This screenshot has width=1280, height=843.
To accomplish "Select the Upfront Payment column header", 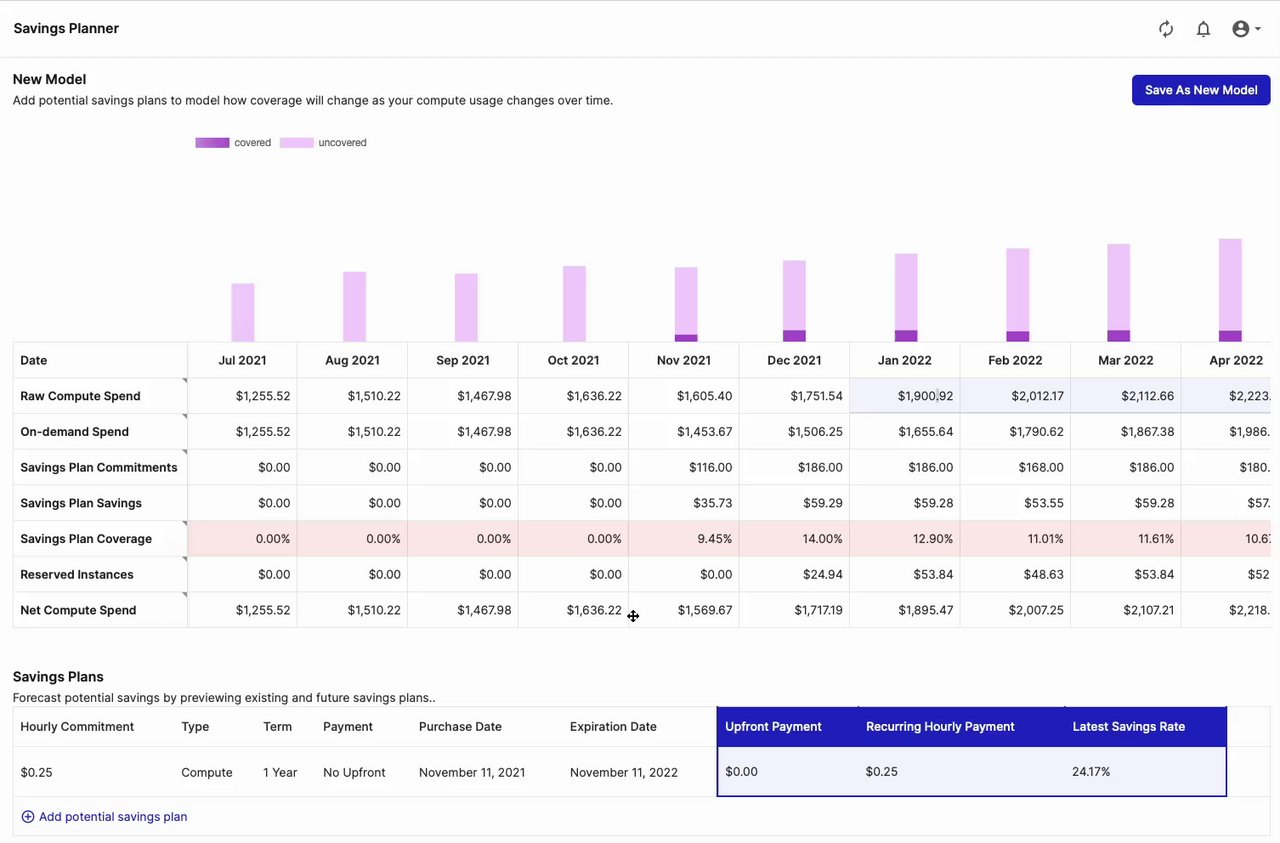I will 773,727.
